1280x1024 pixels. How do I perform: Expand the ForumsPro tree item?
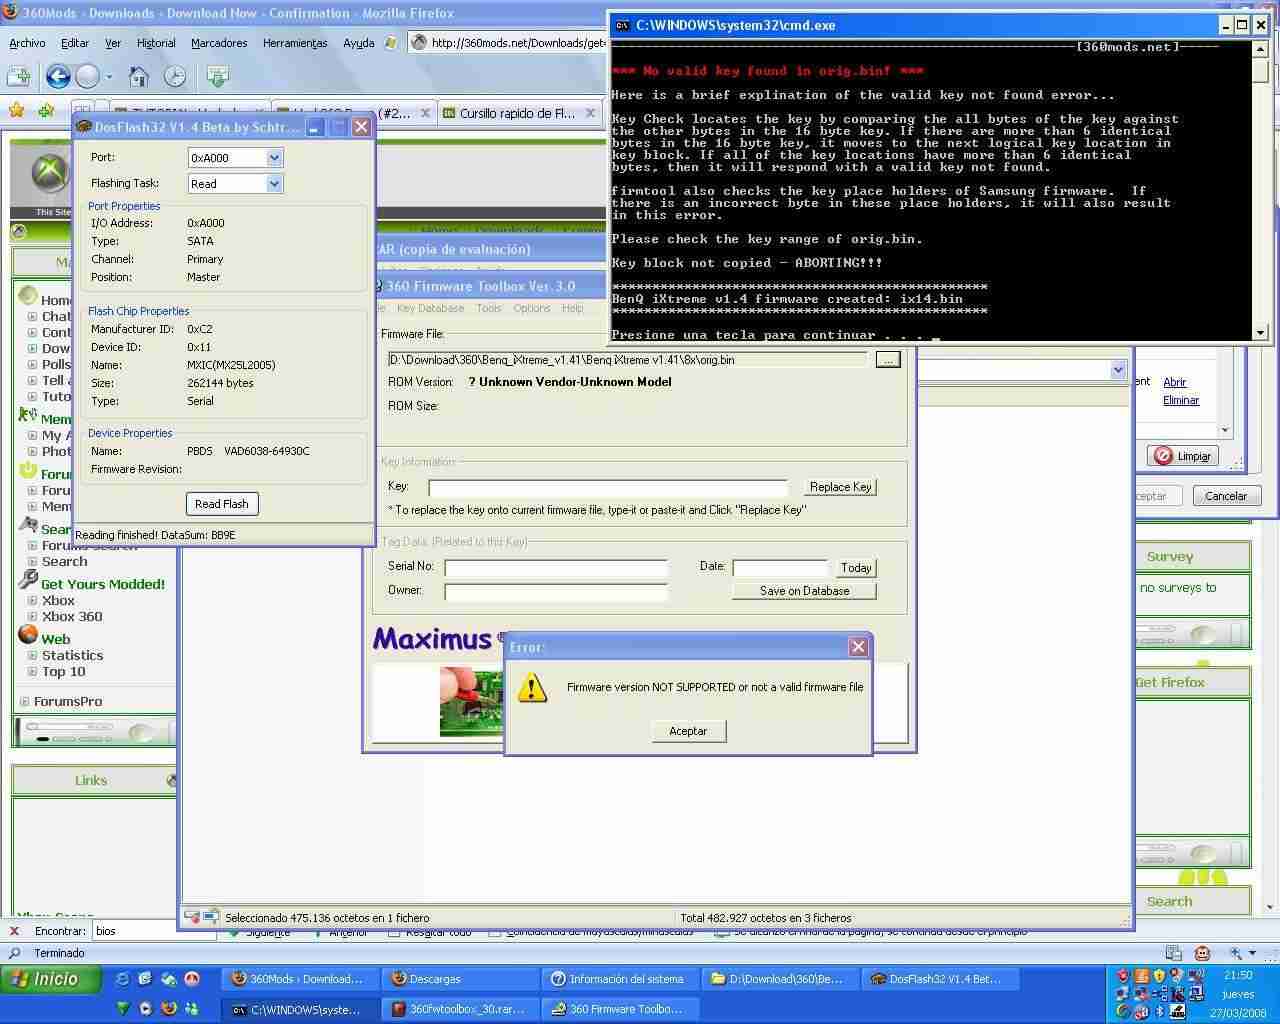click(x=25, y=702)
